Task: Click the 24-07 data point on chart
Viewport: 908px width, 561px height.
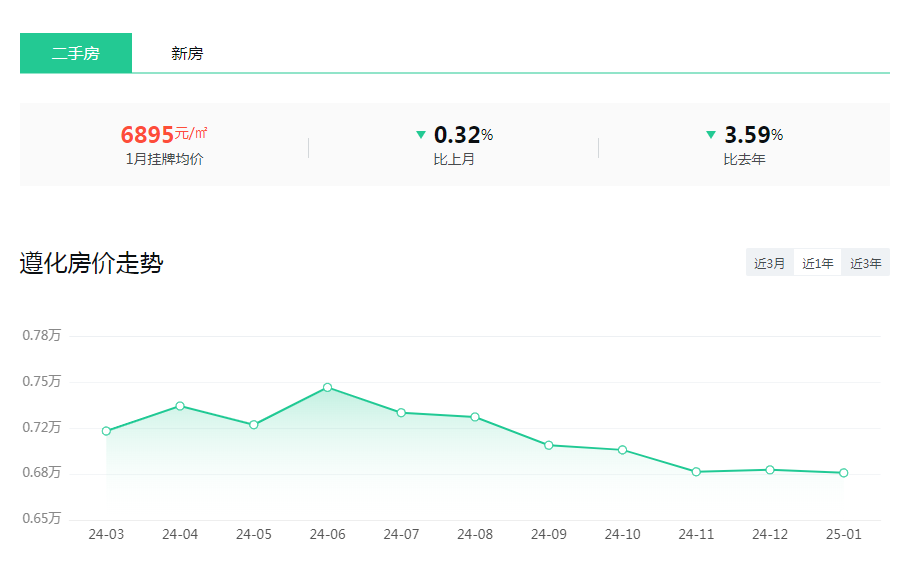Action: (401, 413)
